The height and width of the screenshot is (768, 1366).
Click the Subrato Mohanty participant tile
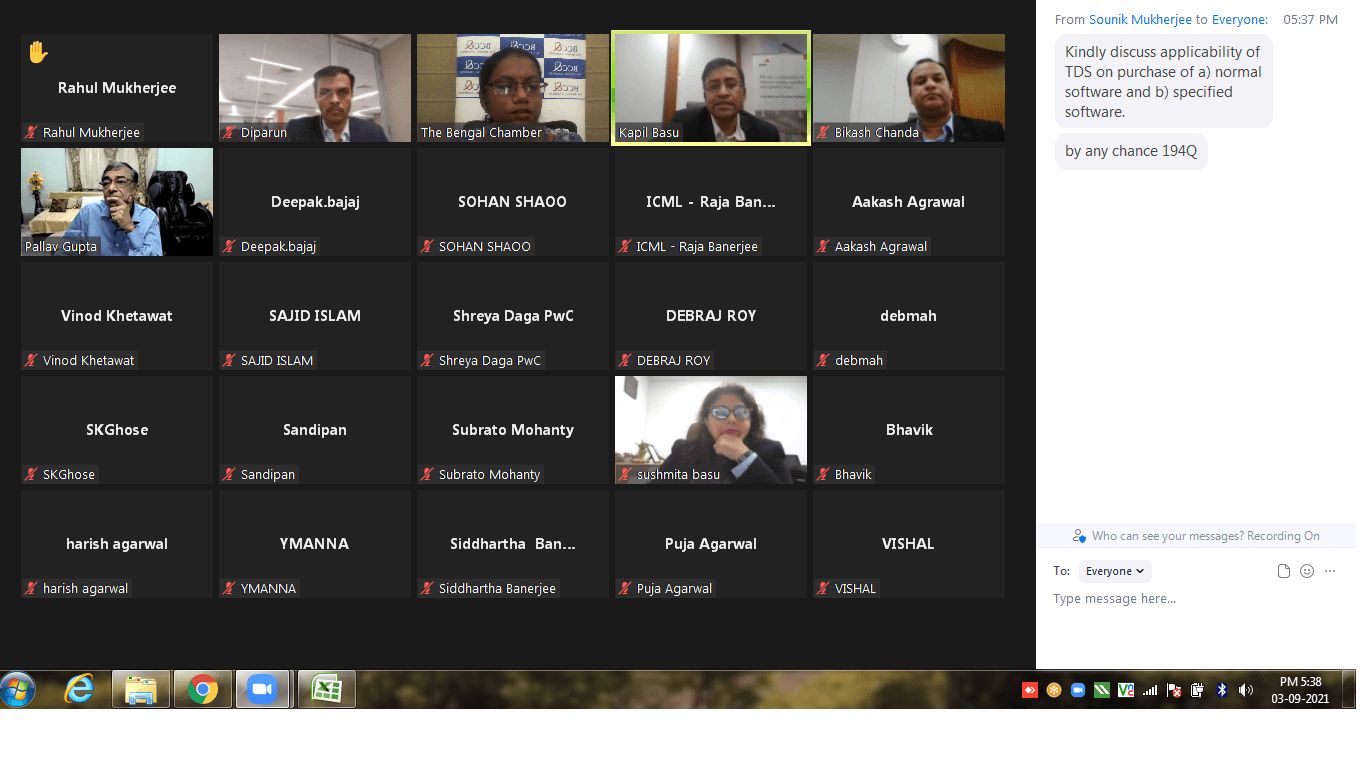(x=513, y=430)
